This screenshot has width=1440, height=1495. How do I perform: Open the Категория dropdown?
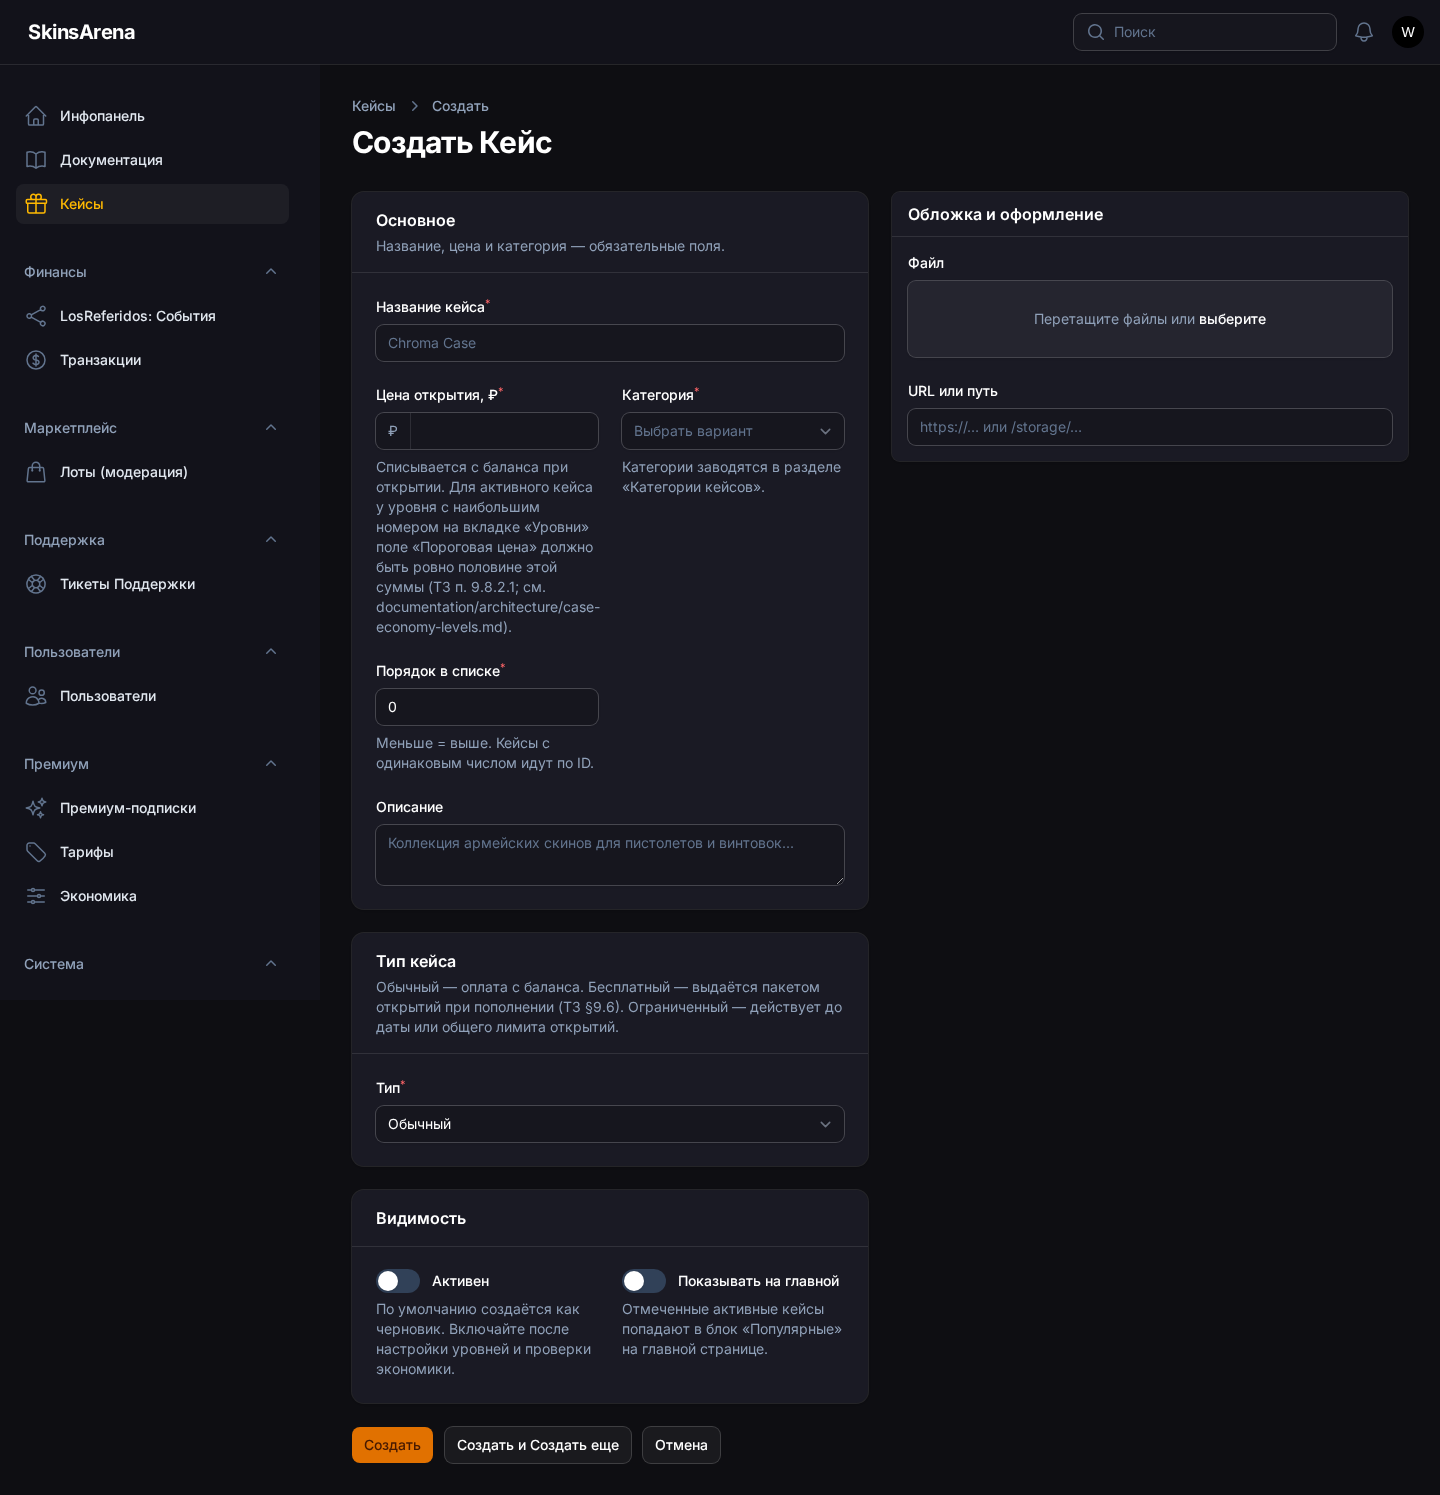733,431
